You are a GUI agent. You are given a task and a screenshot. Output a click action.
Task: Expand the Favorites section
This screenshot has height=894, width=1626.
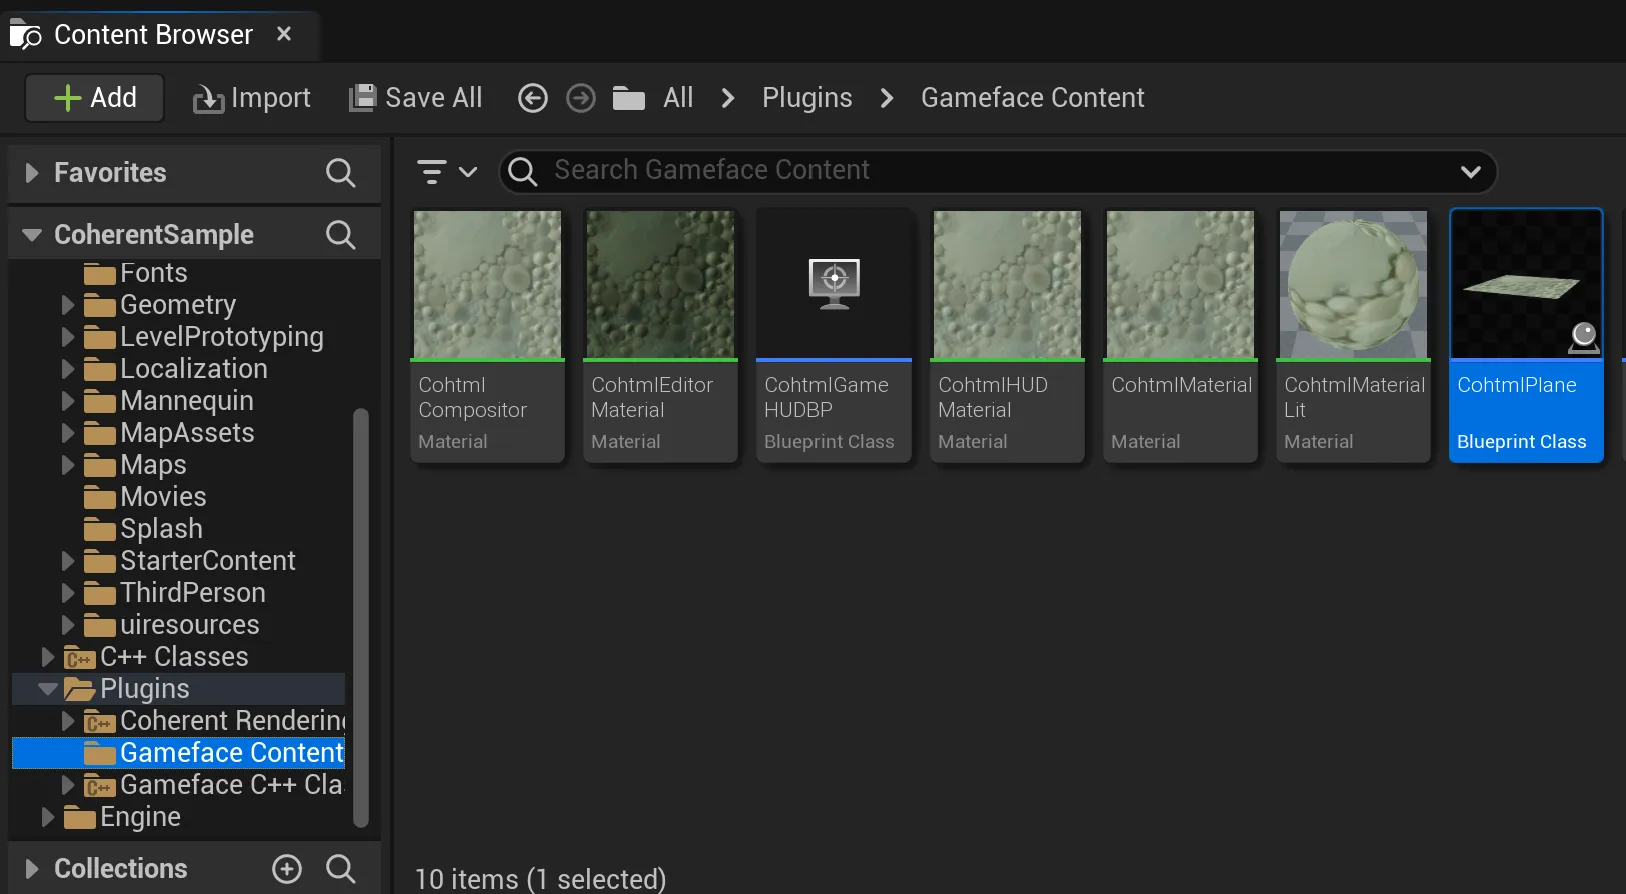32,173
